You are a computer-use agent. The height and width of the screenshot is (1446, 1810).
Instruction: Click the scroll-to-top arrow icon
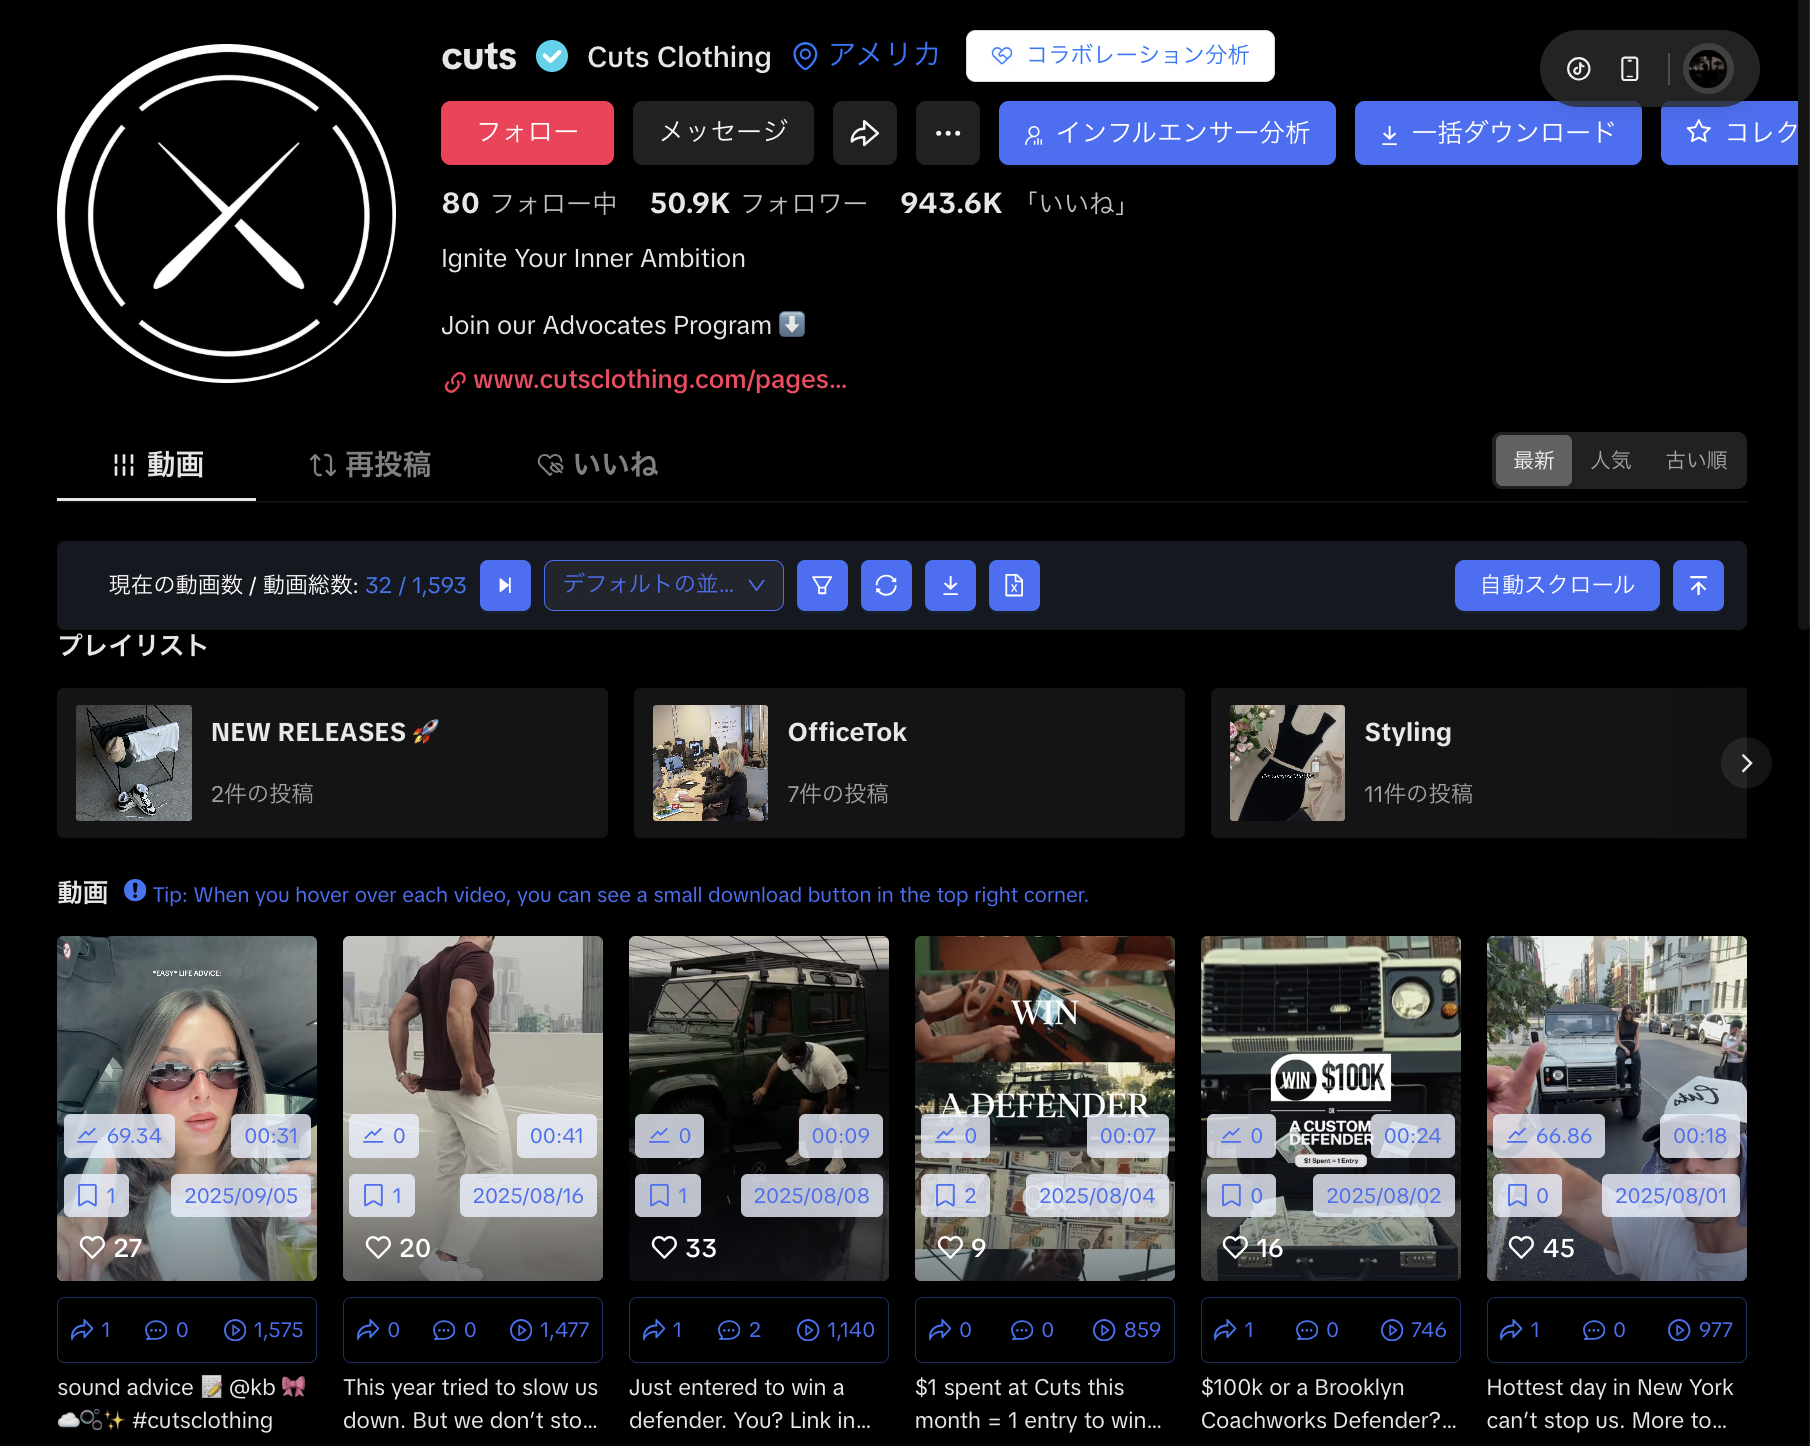1698,585
